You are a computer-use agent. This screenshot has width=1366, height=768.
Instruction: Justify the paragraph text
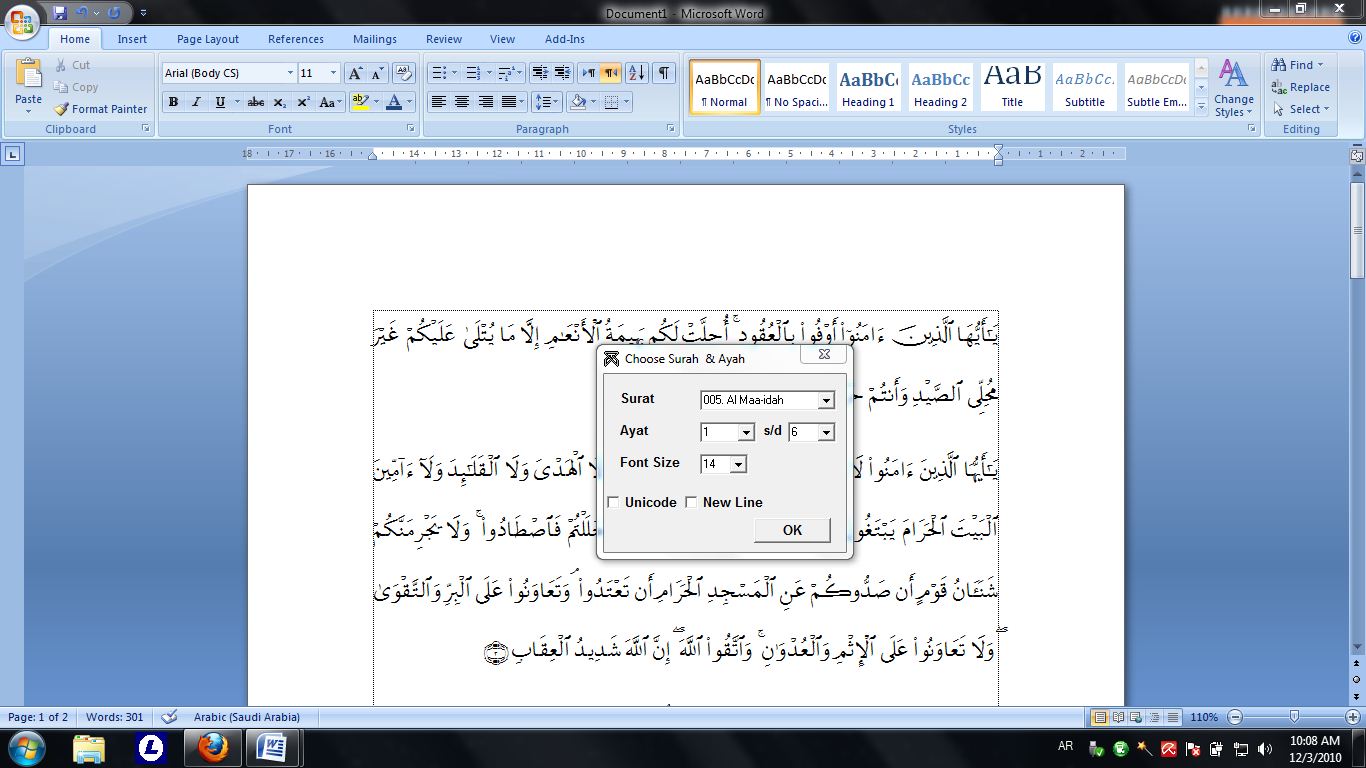[x=509, y=102]
